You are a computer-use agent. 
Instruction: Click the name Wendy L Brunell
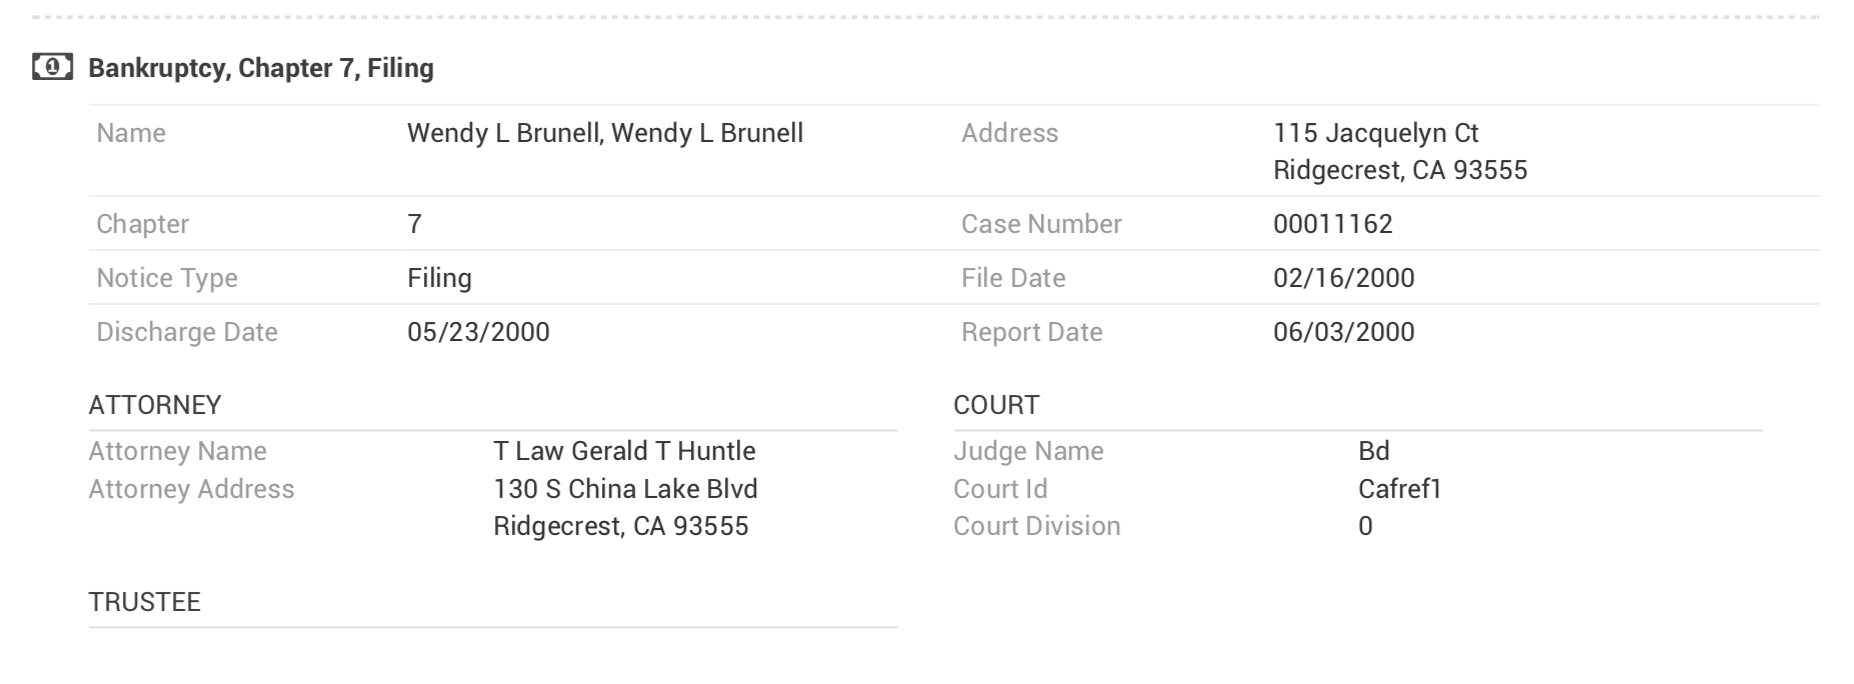(605, 133)
